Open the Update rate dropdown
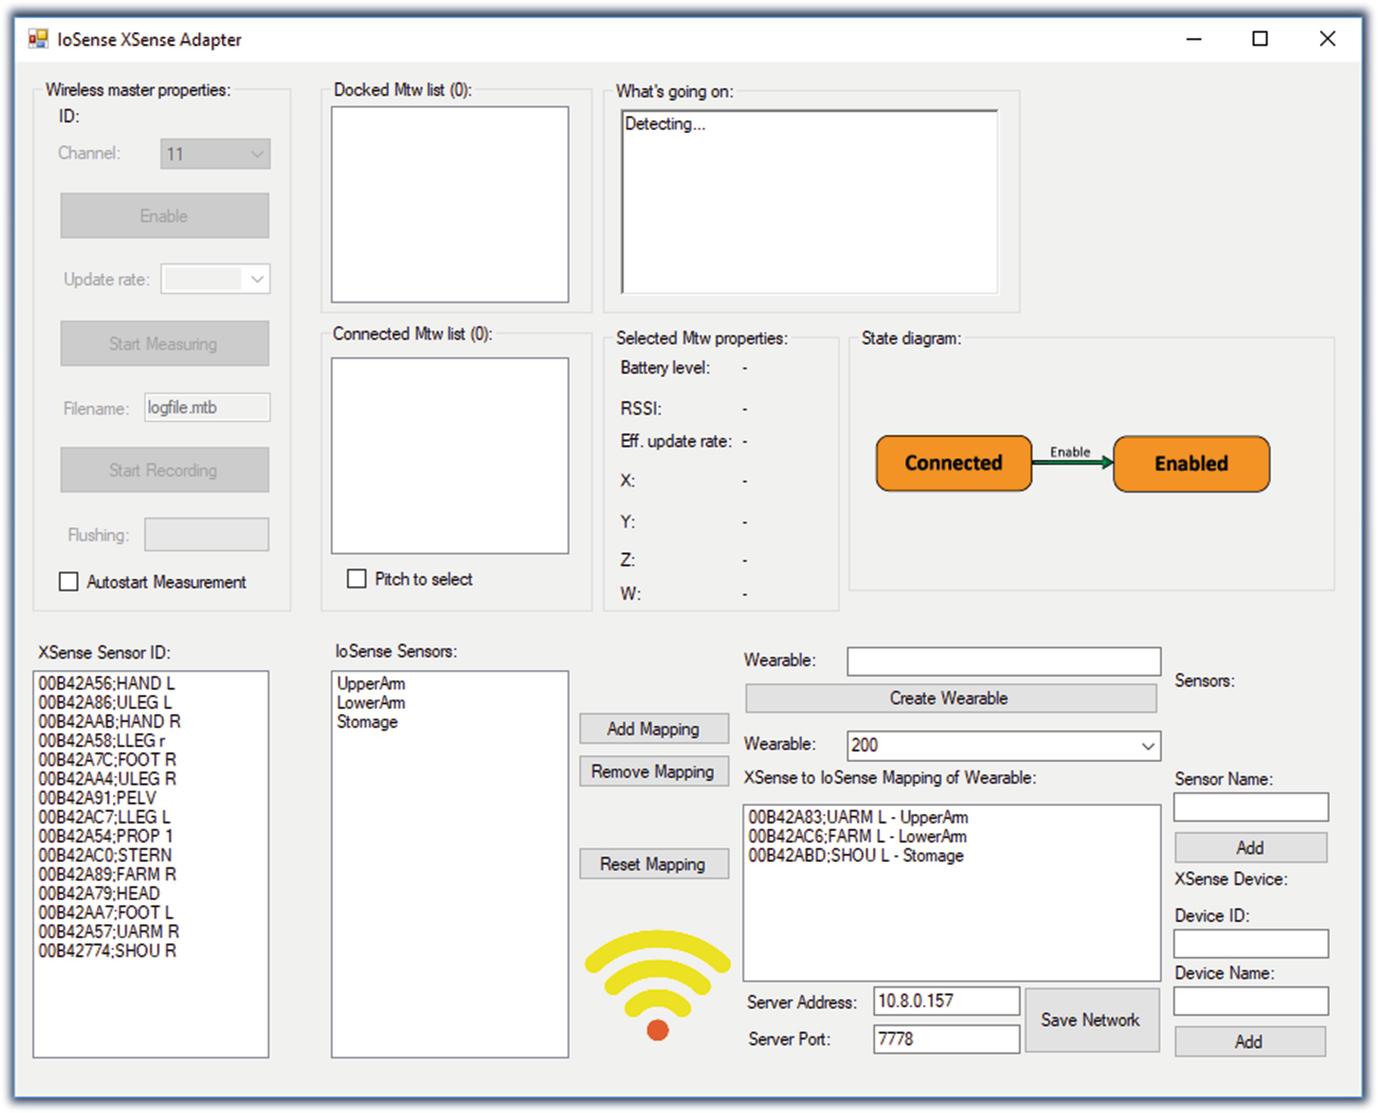Viewport: 1378px width, 1113px height. click(x=216, y=279)
